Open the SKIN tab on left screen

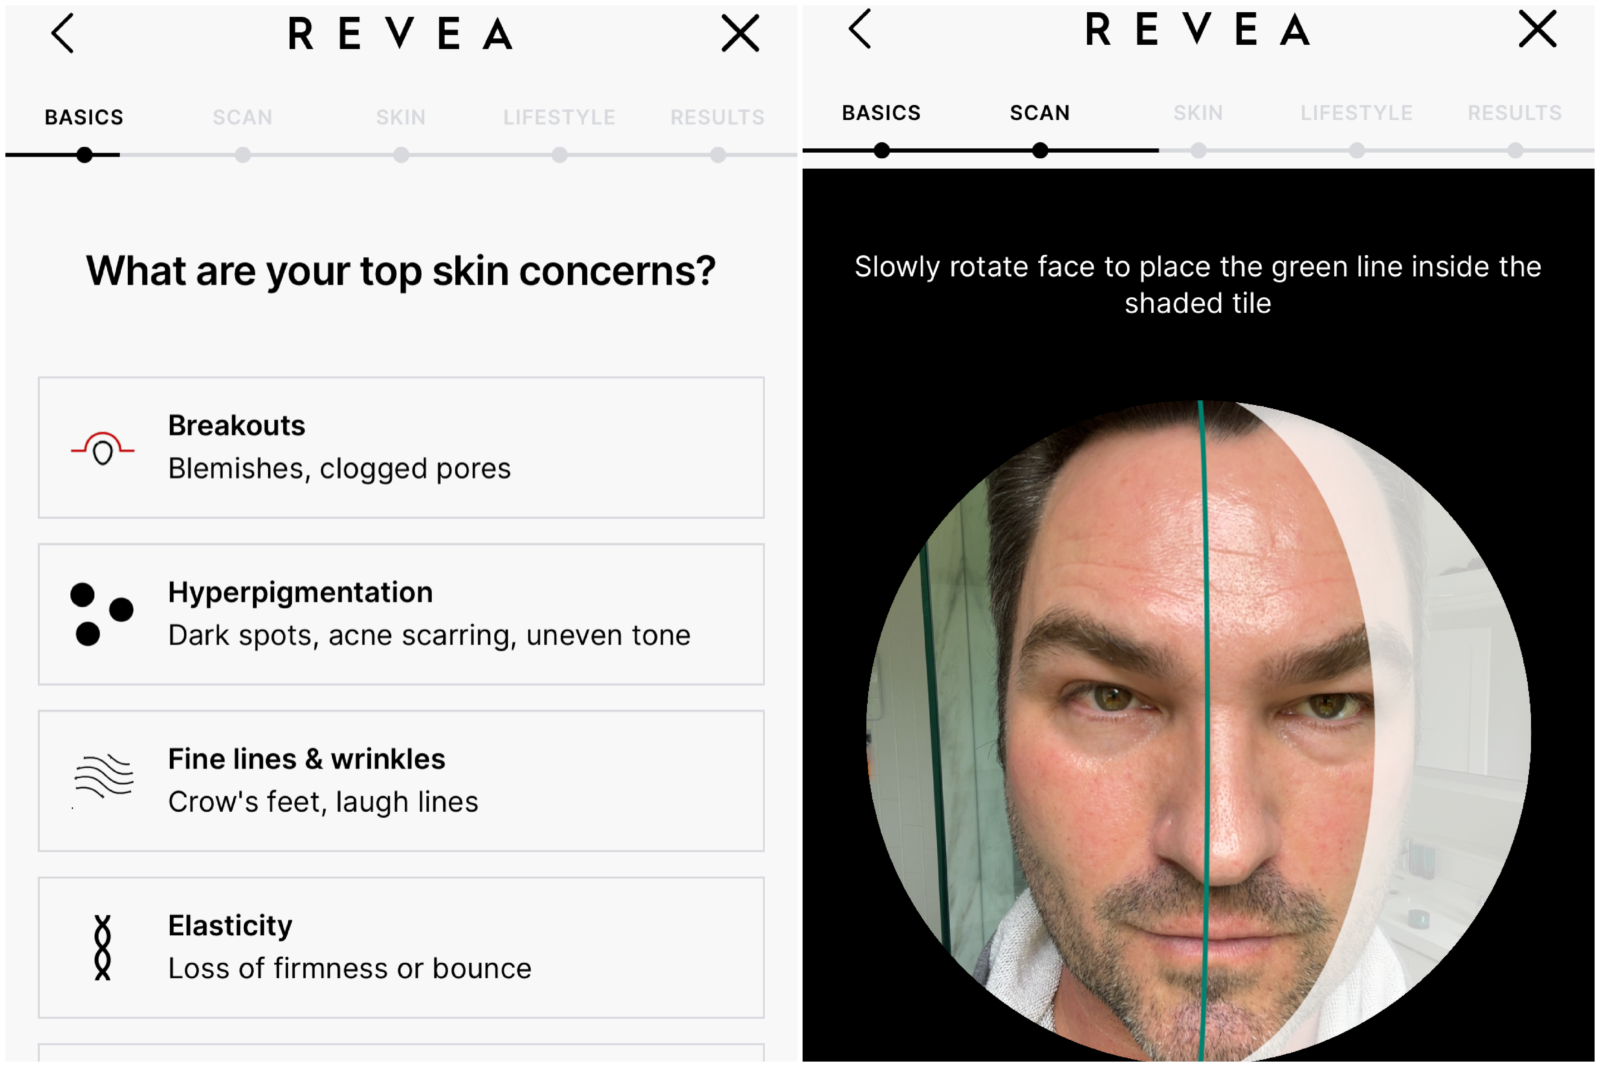tap(401, 117)
